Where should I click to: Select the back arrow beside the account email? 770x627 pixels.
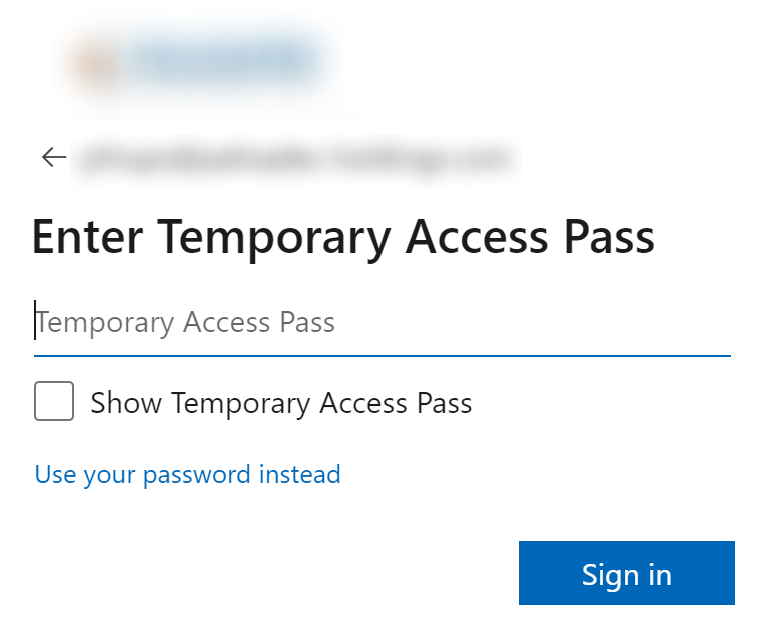point(54,157)
